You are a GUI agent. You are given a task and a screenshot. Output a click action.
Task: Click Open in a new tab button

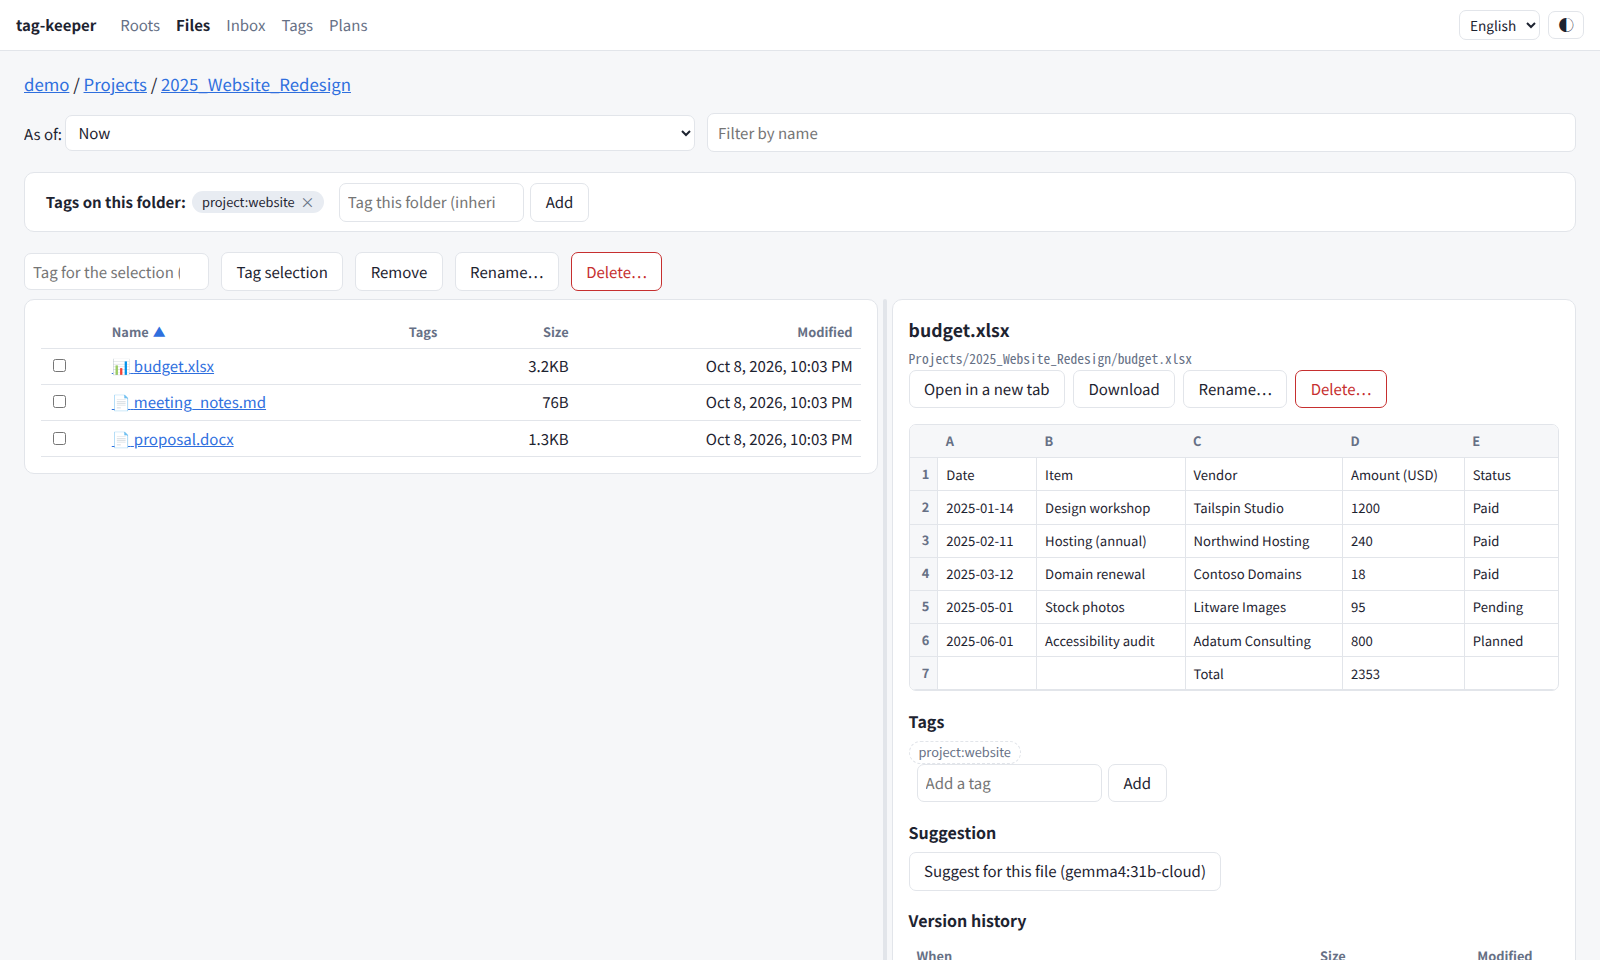[x=987, y=389]
